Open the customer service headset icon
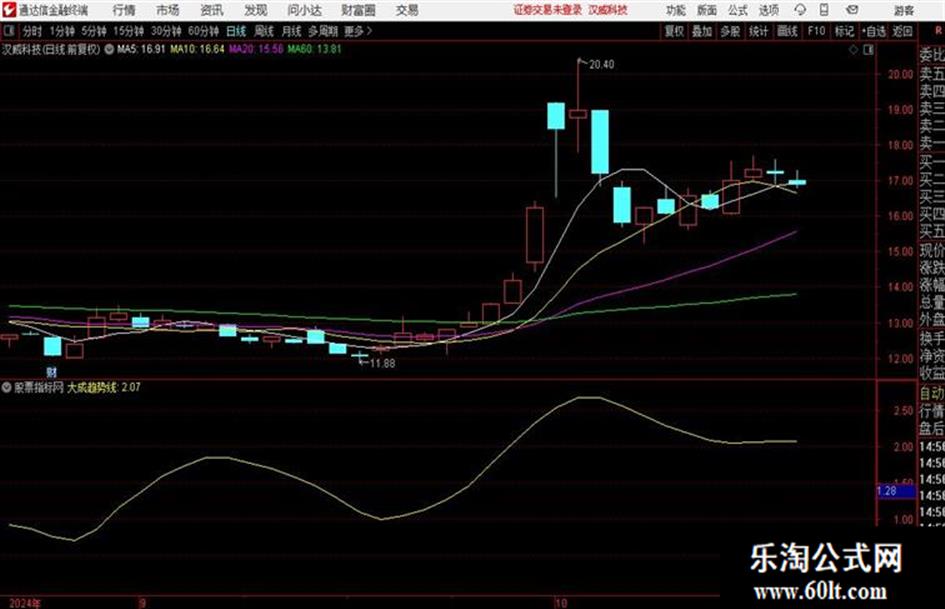The height and width of the screenshot is (609, 945). (x=800, y=10)
